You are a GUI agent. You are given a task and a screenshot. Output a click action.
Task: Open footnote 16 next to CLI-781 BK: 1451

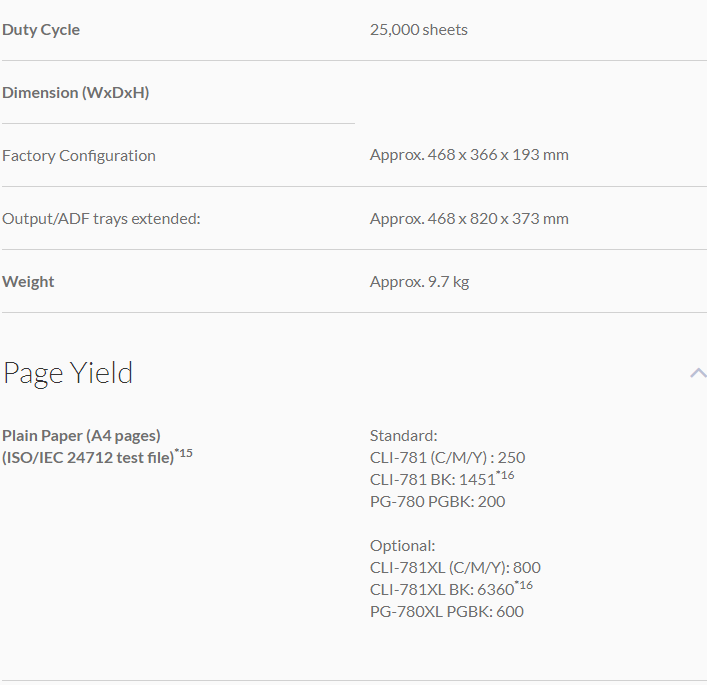pos(506,475)
